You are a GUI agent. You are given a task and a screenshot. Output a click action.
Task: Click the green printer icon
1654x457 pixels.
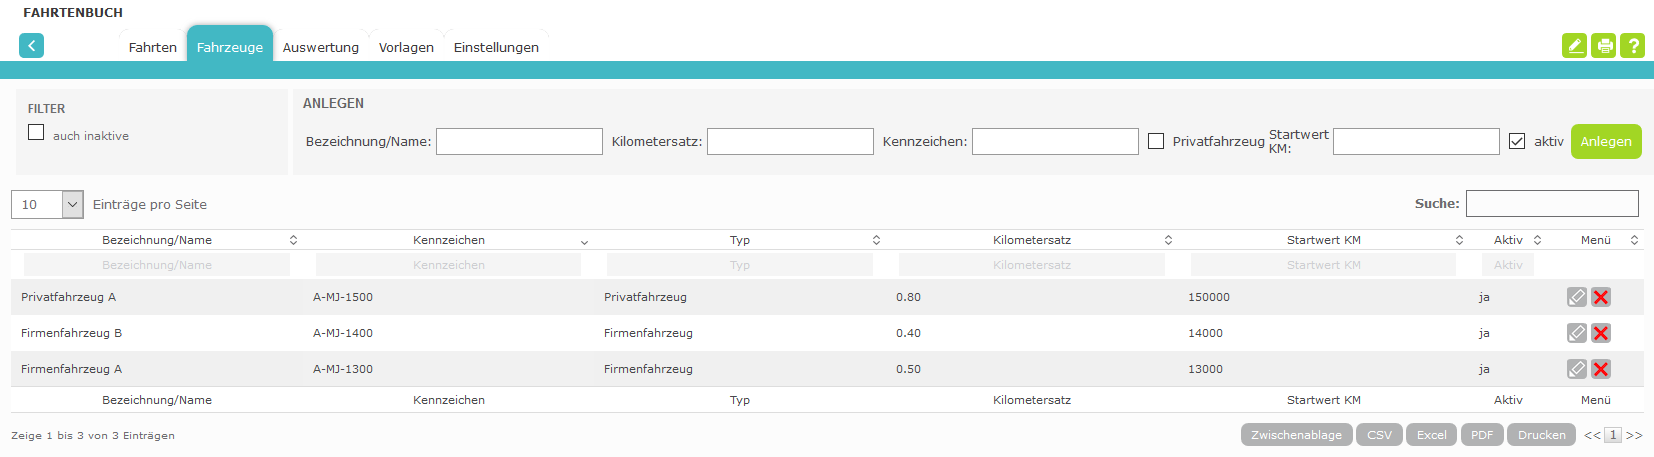click(x=1603, y=46)
